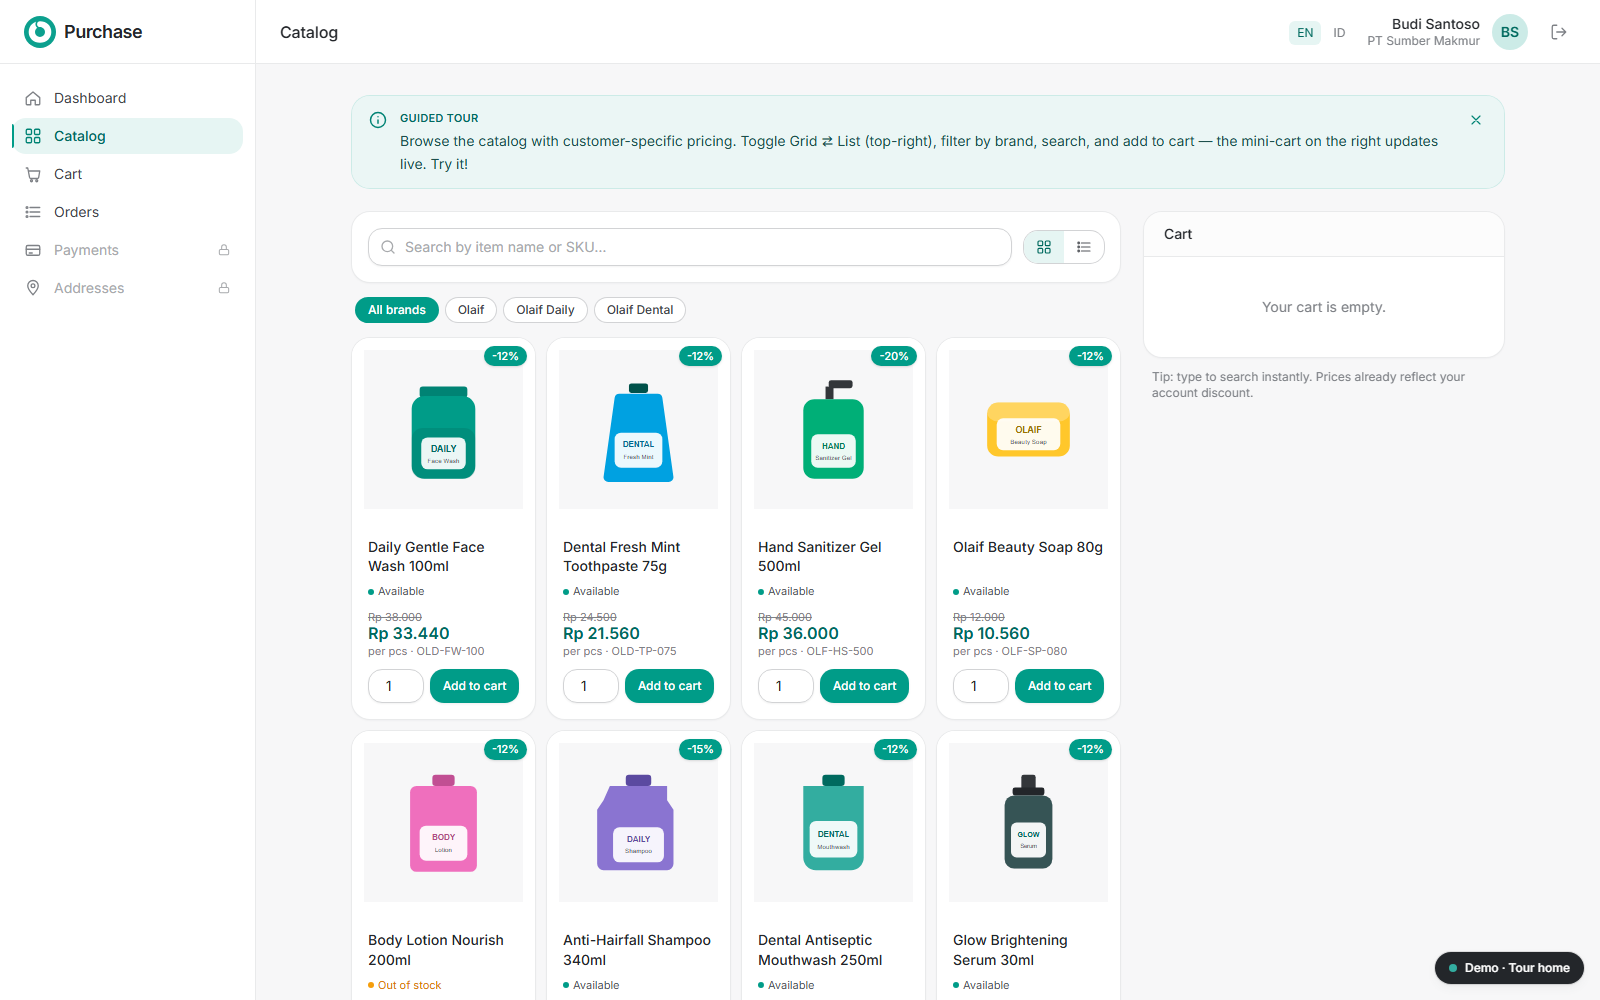Click the guided tour info icon
This screenshot has width=1600, height=1000.
378,120
